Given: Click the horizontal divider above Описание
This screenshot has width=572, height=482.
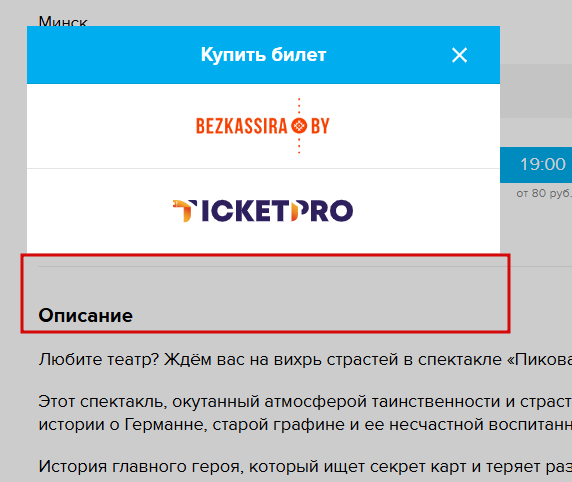Looking at the screenshot, I should 305,267.
